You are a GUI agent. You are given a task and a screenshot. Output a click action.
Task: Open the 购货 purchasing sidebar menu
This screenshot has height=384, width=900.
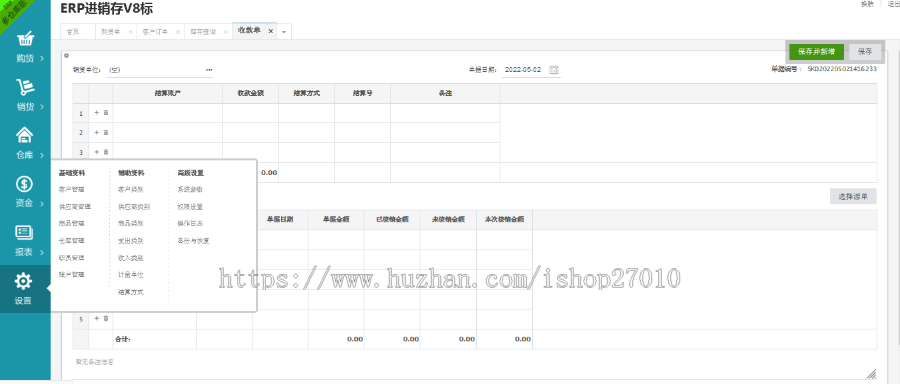pyautogui.click(x=25, y=47)
